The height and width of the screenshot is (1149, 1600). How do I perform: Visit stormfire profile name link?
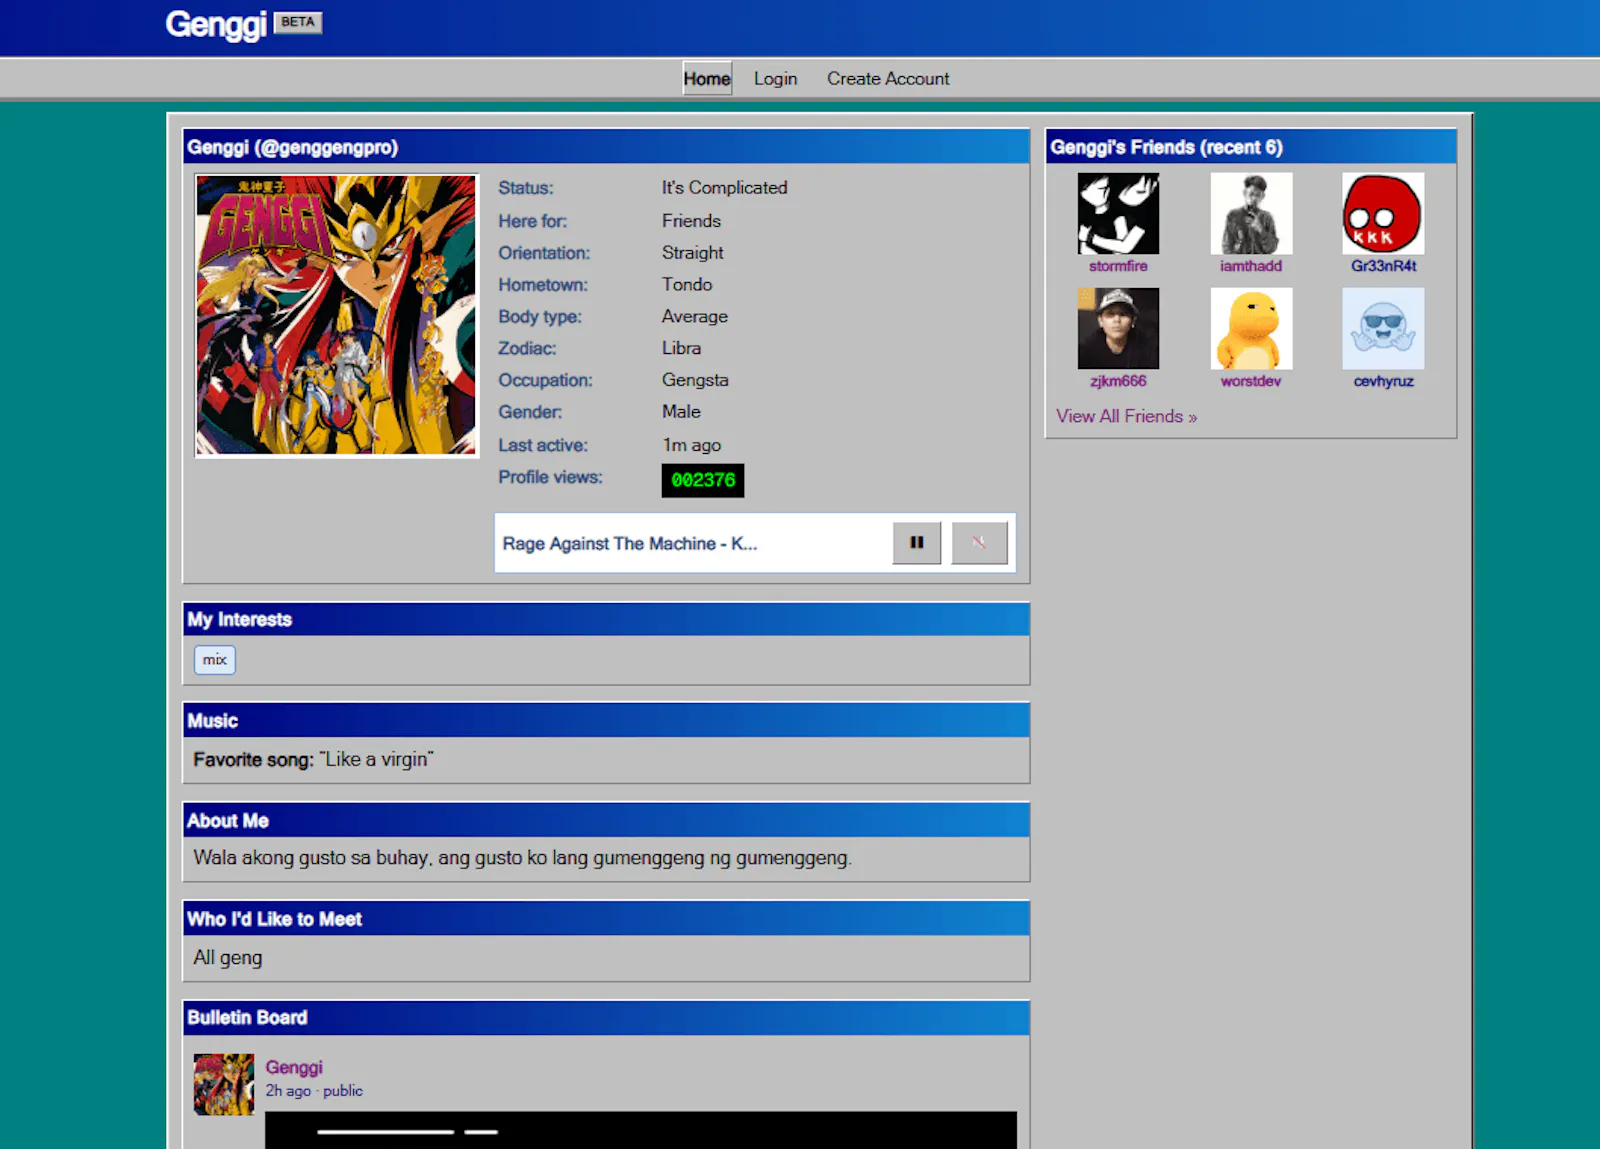(1118, 266)
